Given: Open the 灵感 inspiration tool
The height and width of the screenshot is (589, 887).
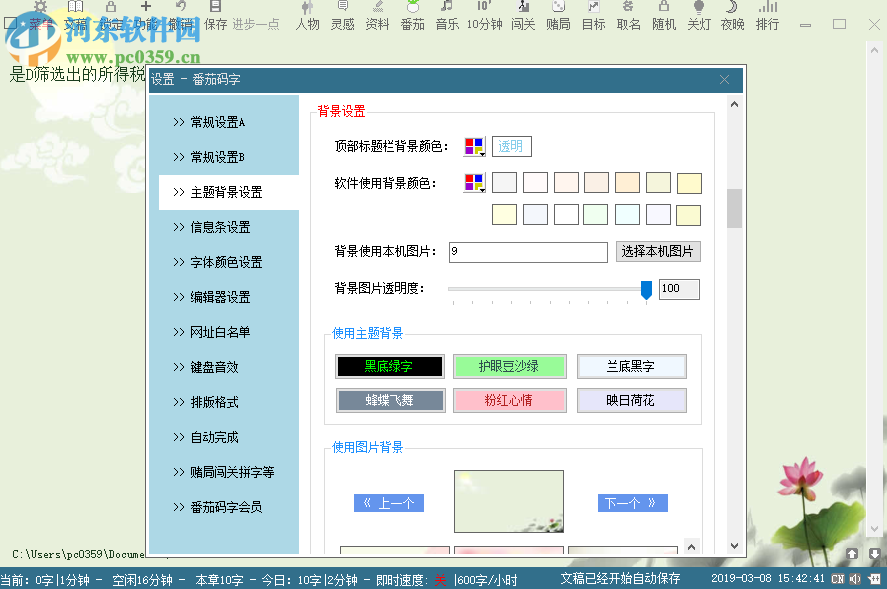Looking at the screenshot, I should point(342,18).
